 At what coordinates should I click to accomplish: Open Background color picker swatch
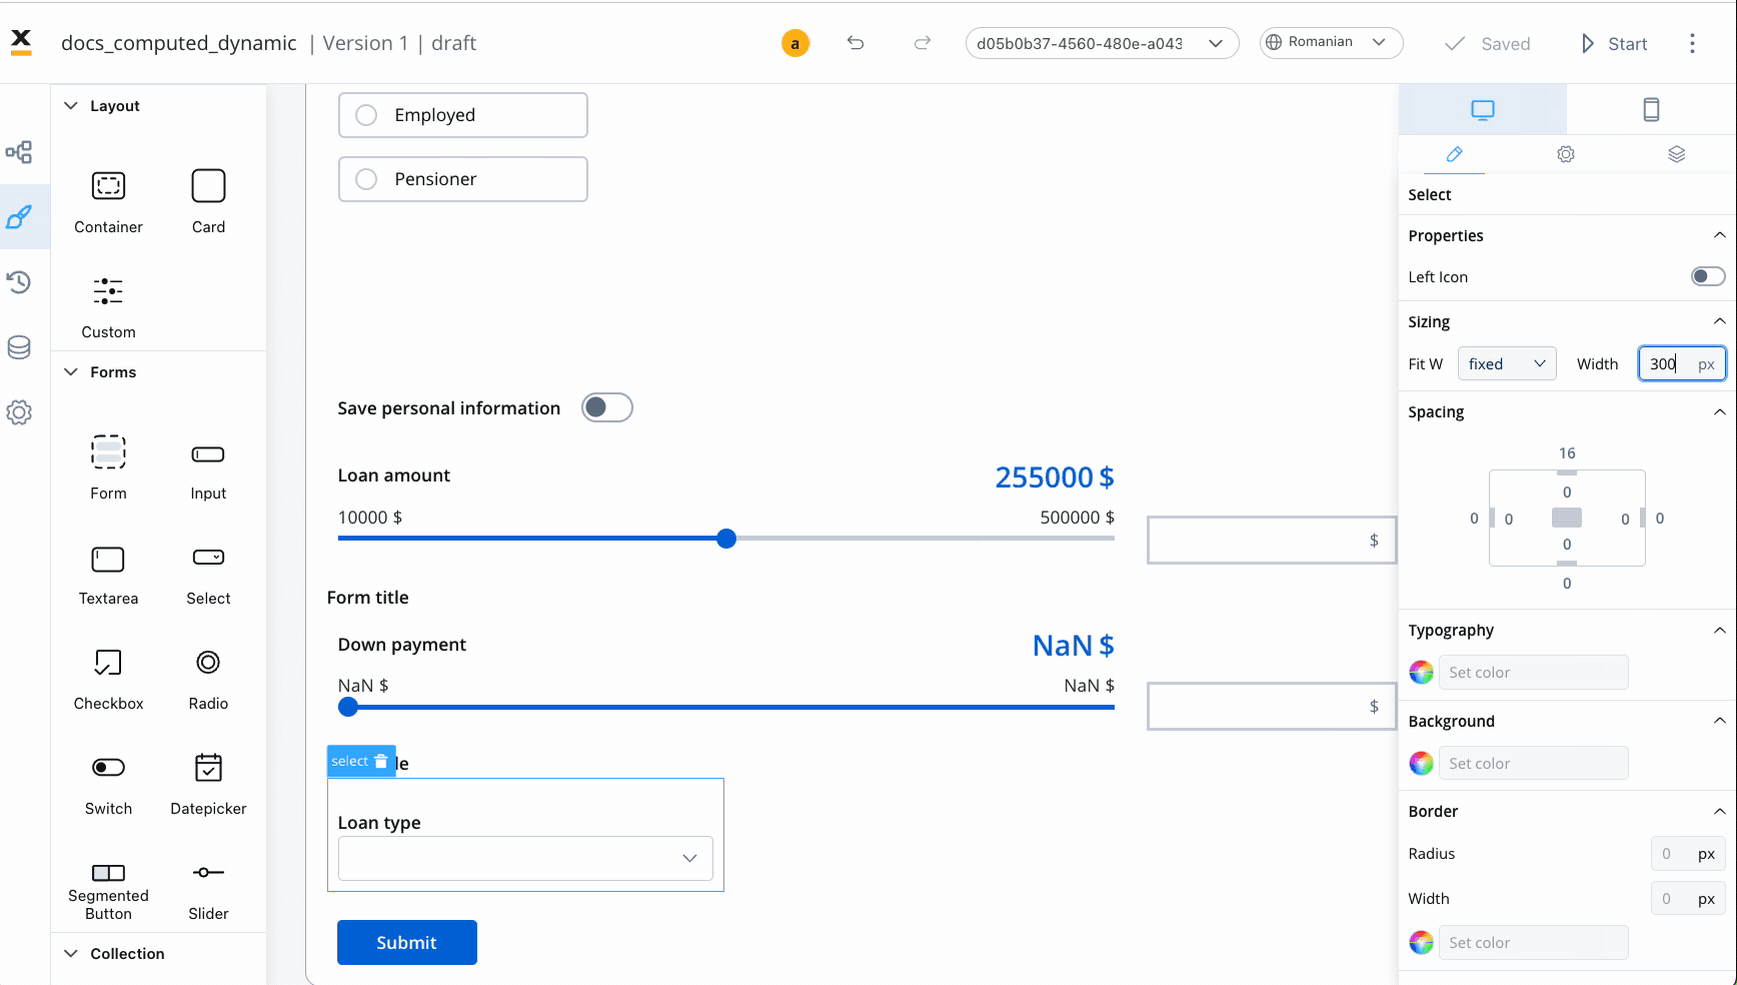click(x=1421, y=763)
